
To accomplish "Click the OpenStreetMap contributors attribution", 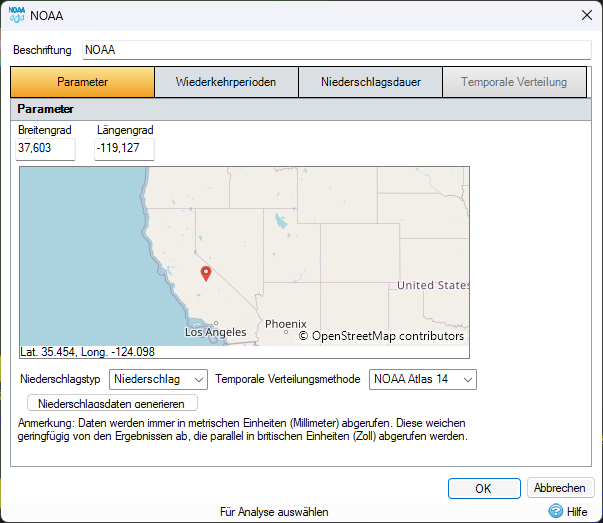I will coord(381,336).
